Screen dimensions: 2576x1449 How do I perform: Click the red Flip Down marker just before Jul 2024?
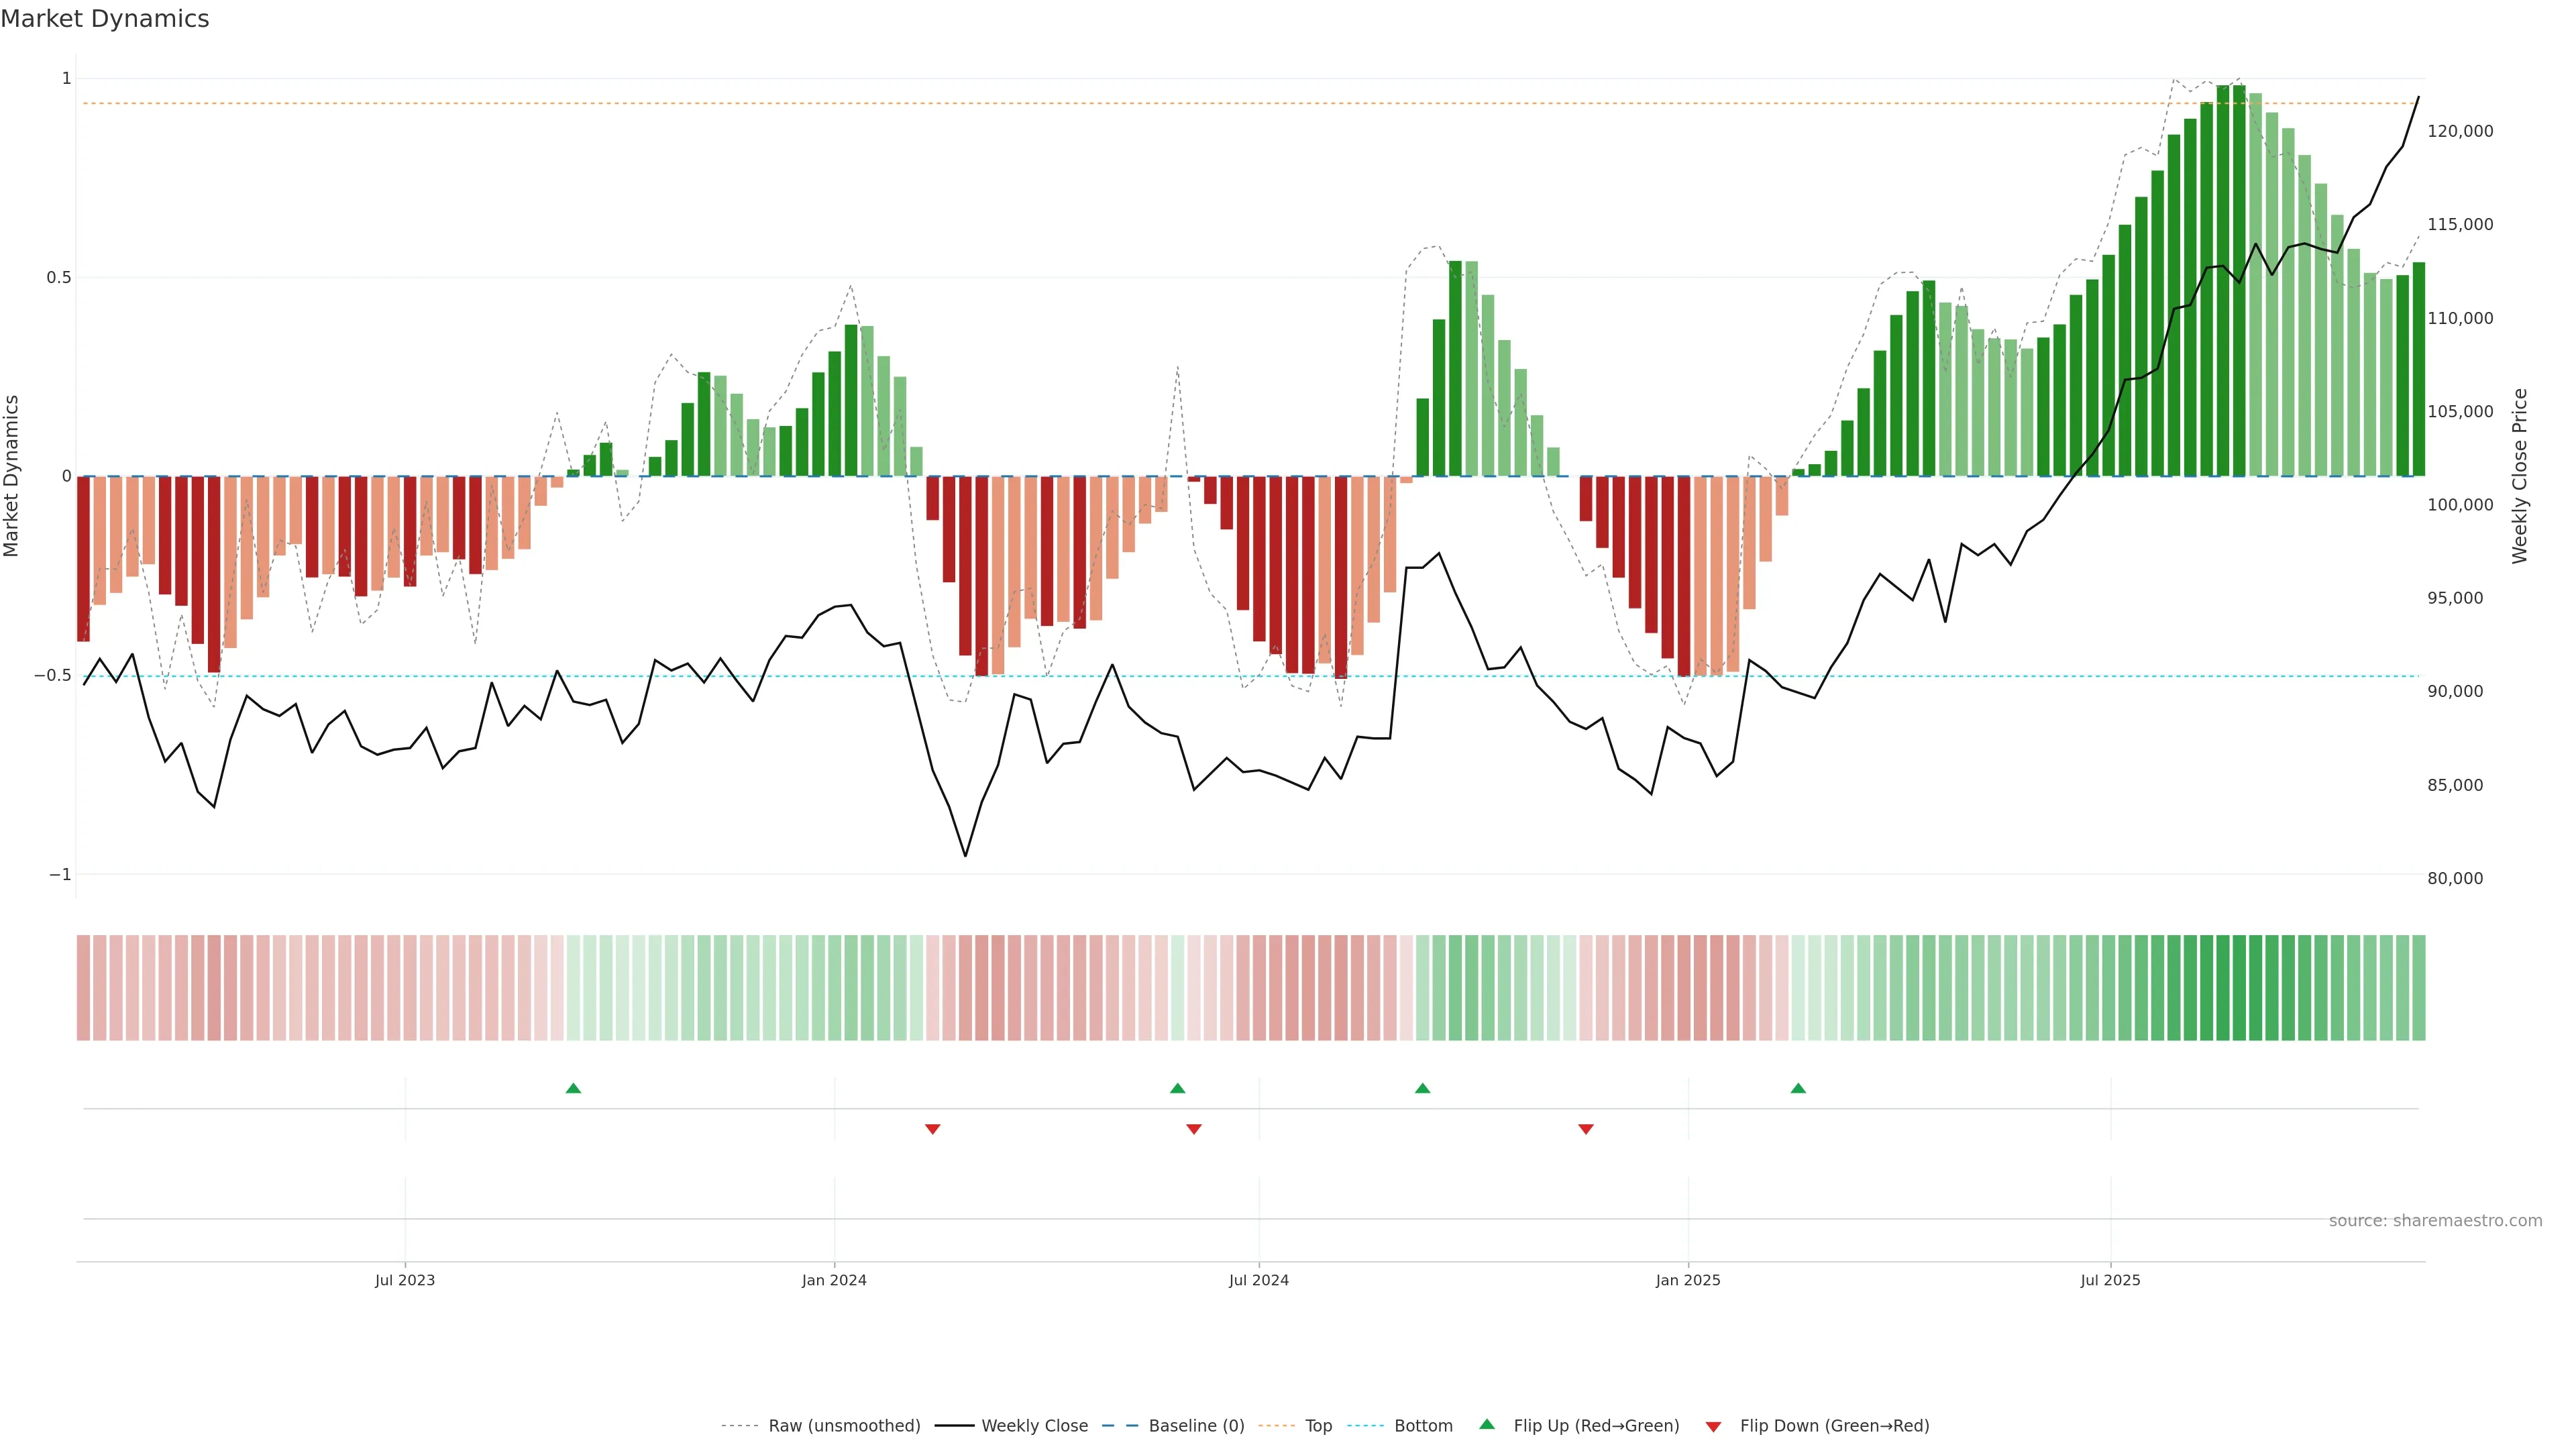tap(1194, 1129)
